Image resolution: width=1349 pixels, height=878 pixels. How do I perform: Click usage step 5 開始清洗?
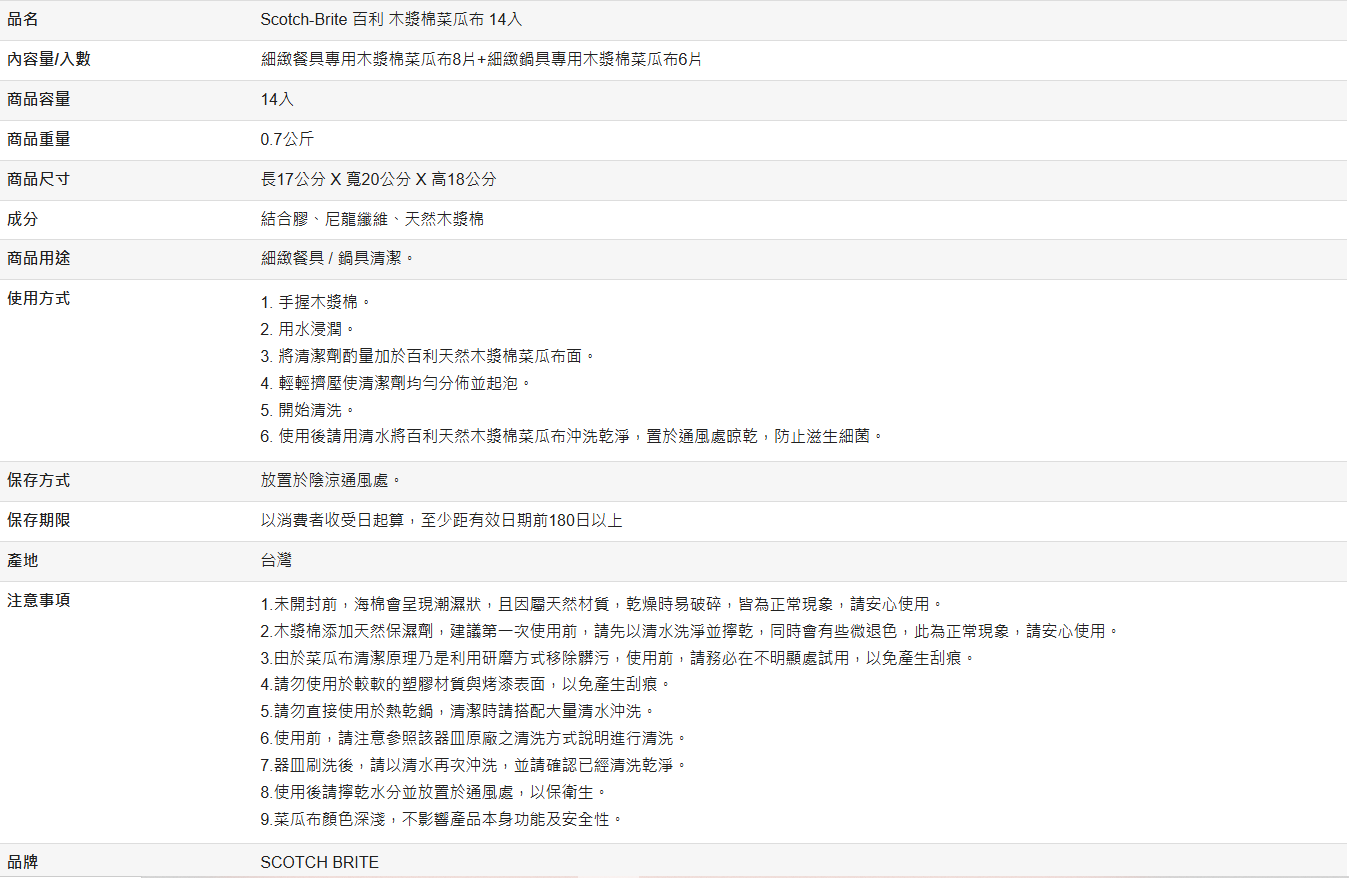click(308, 410)
